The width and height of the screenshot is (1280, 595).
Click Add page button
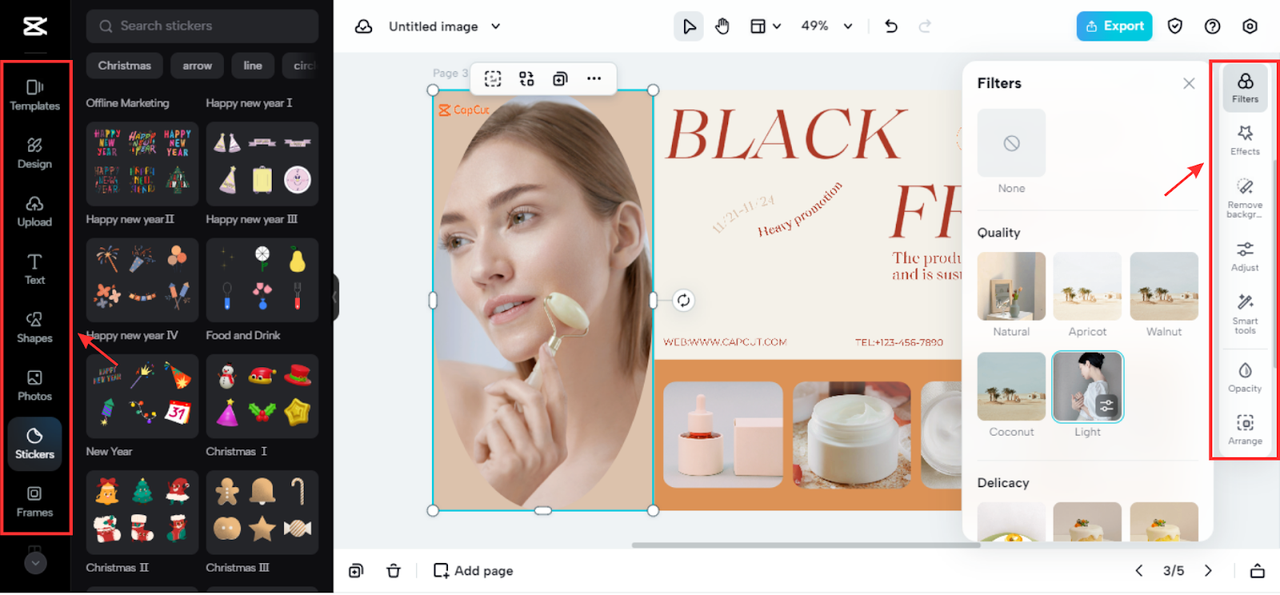pyautogui.click(x=473, y=571)
